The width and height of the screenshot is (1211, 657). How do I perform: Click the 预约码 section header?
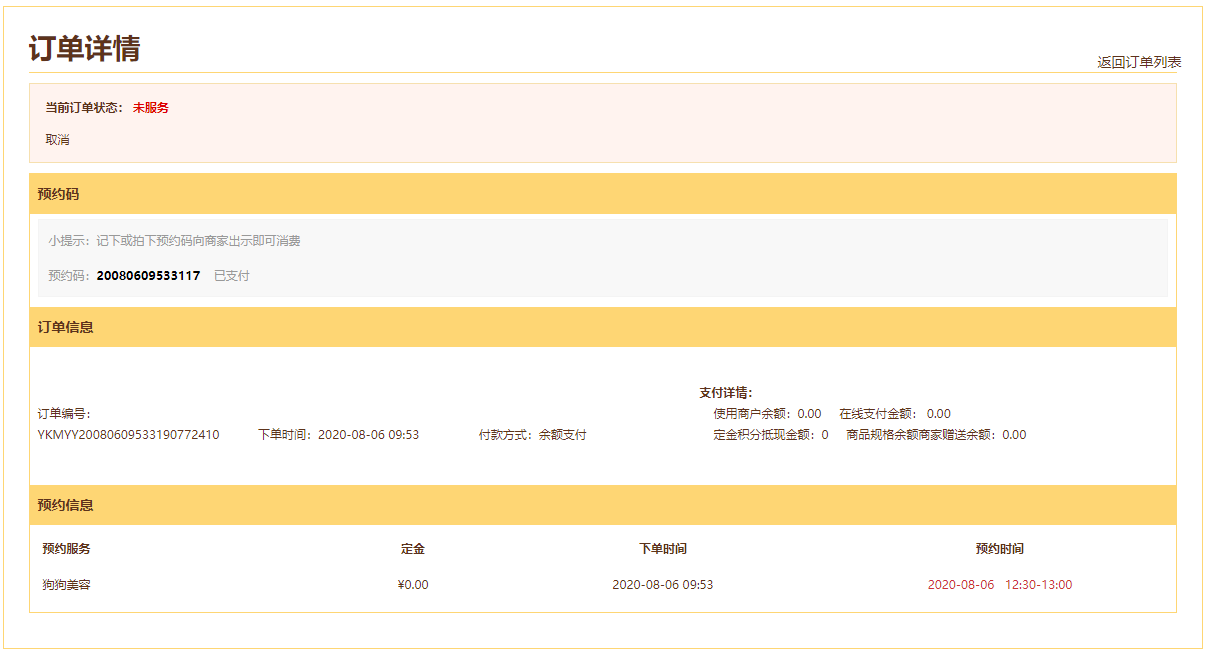point(603,194)
